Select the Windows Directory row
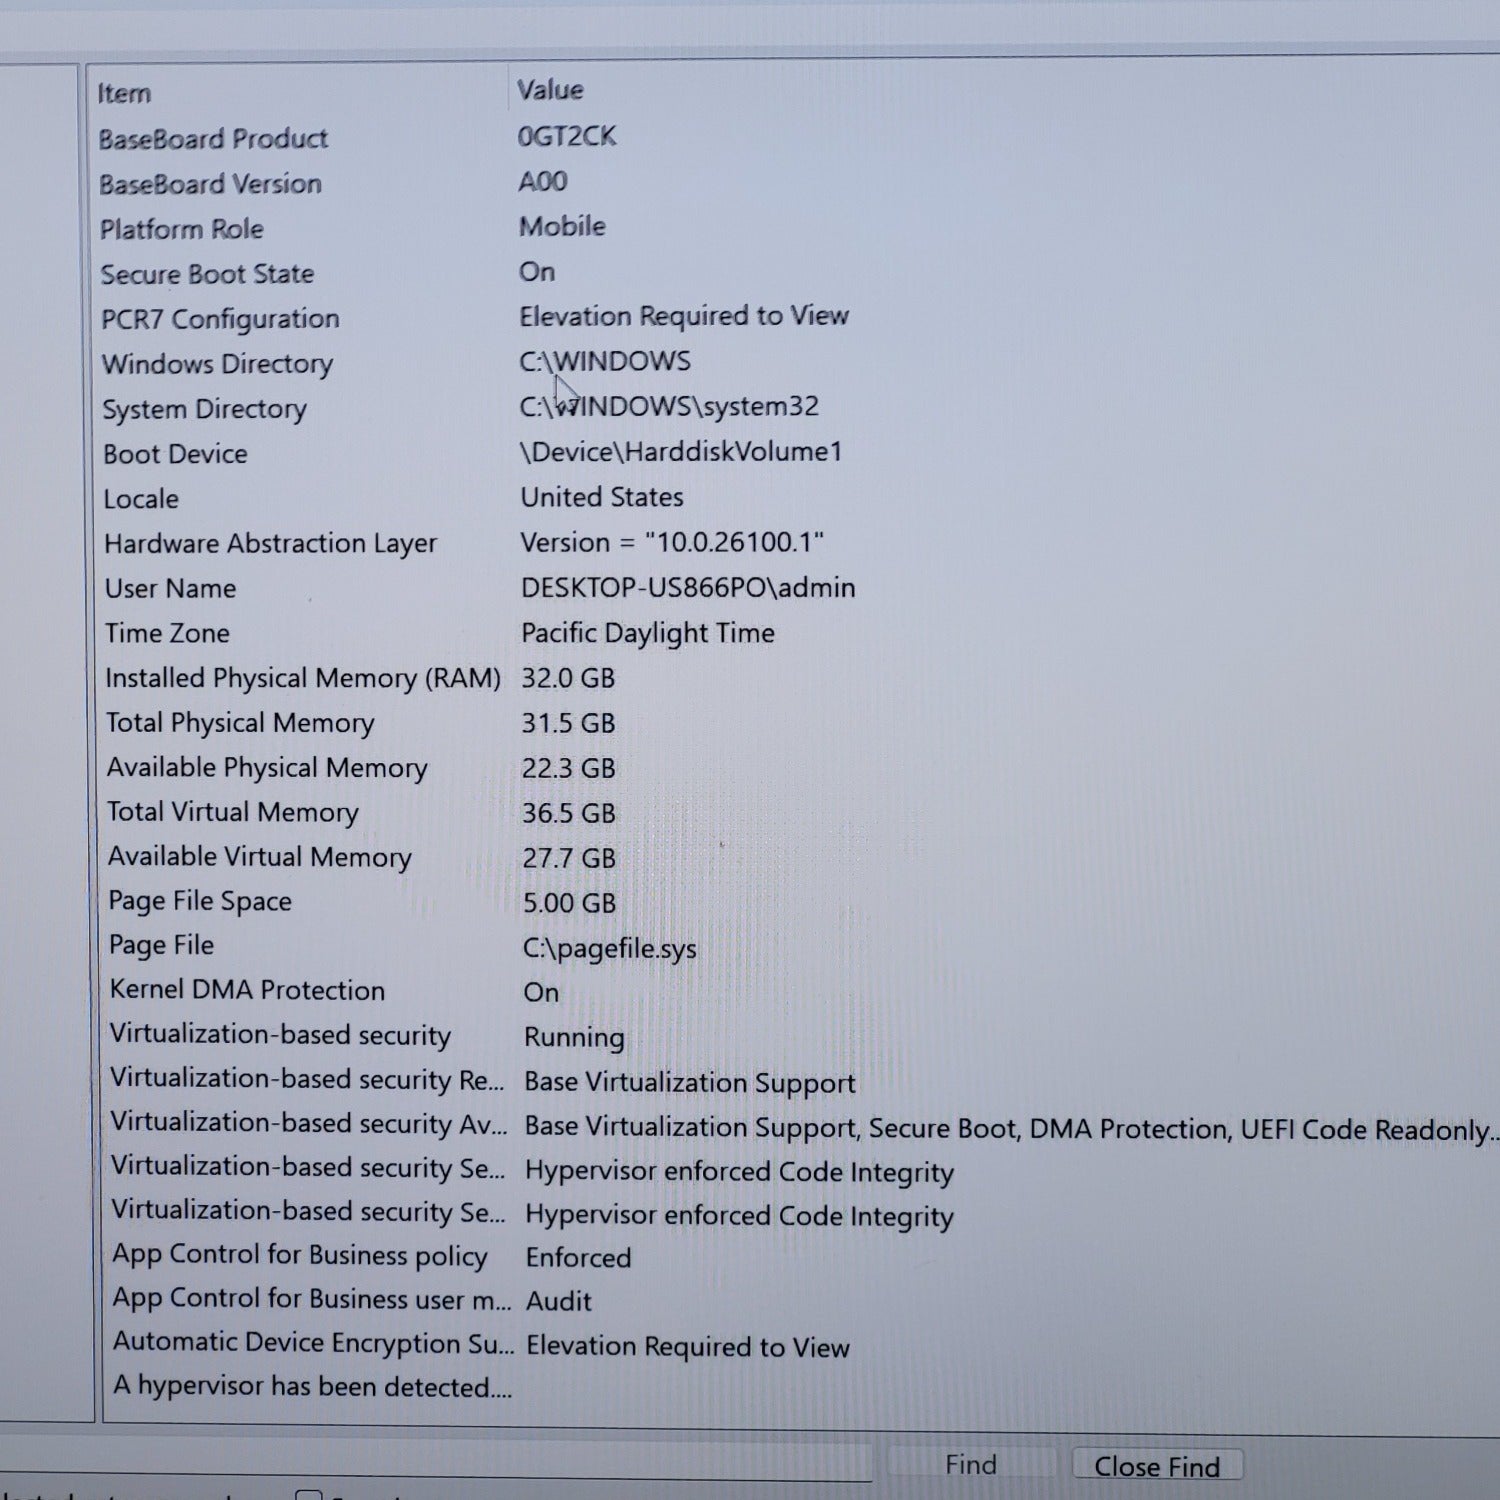This screenshot has width=1500, height=1500. coord(217,364)
